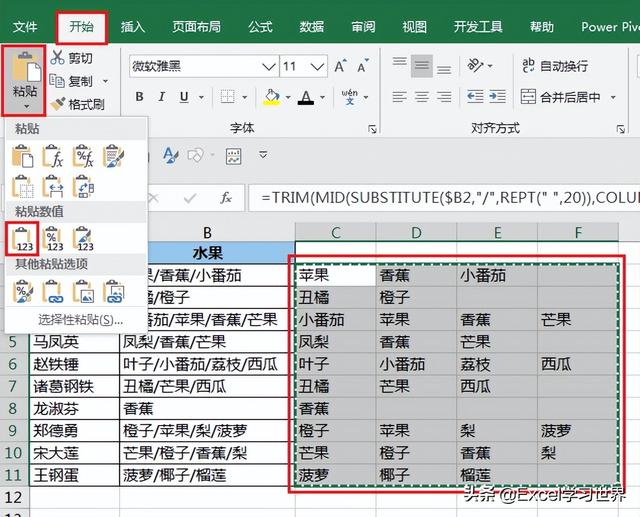The image size is (640, 517).
Task: Open the font size 11 dropdown
Action: [x=317, y=66]
